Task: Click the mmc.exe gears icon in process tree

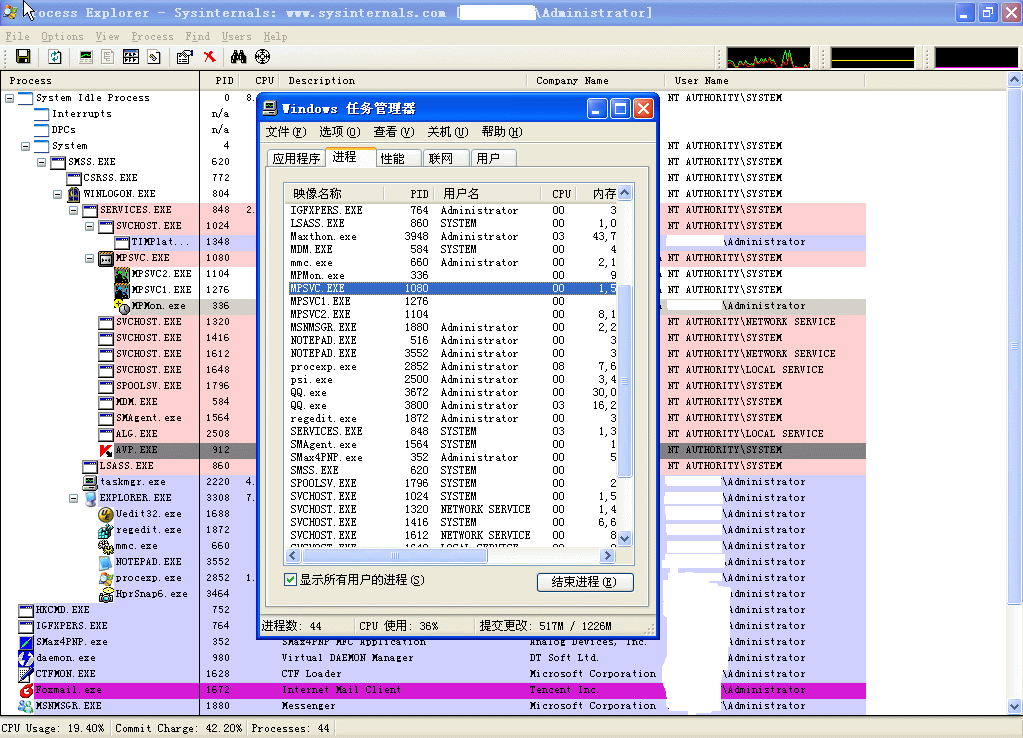Action: 106,546
